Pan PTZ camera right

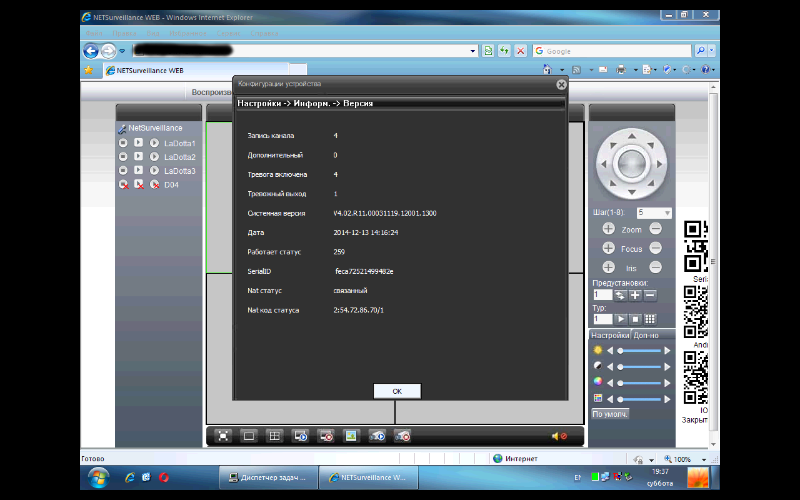(x=659, y=164)
